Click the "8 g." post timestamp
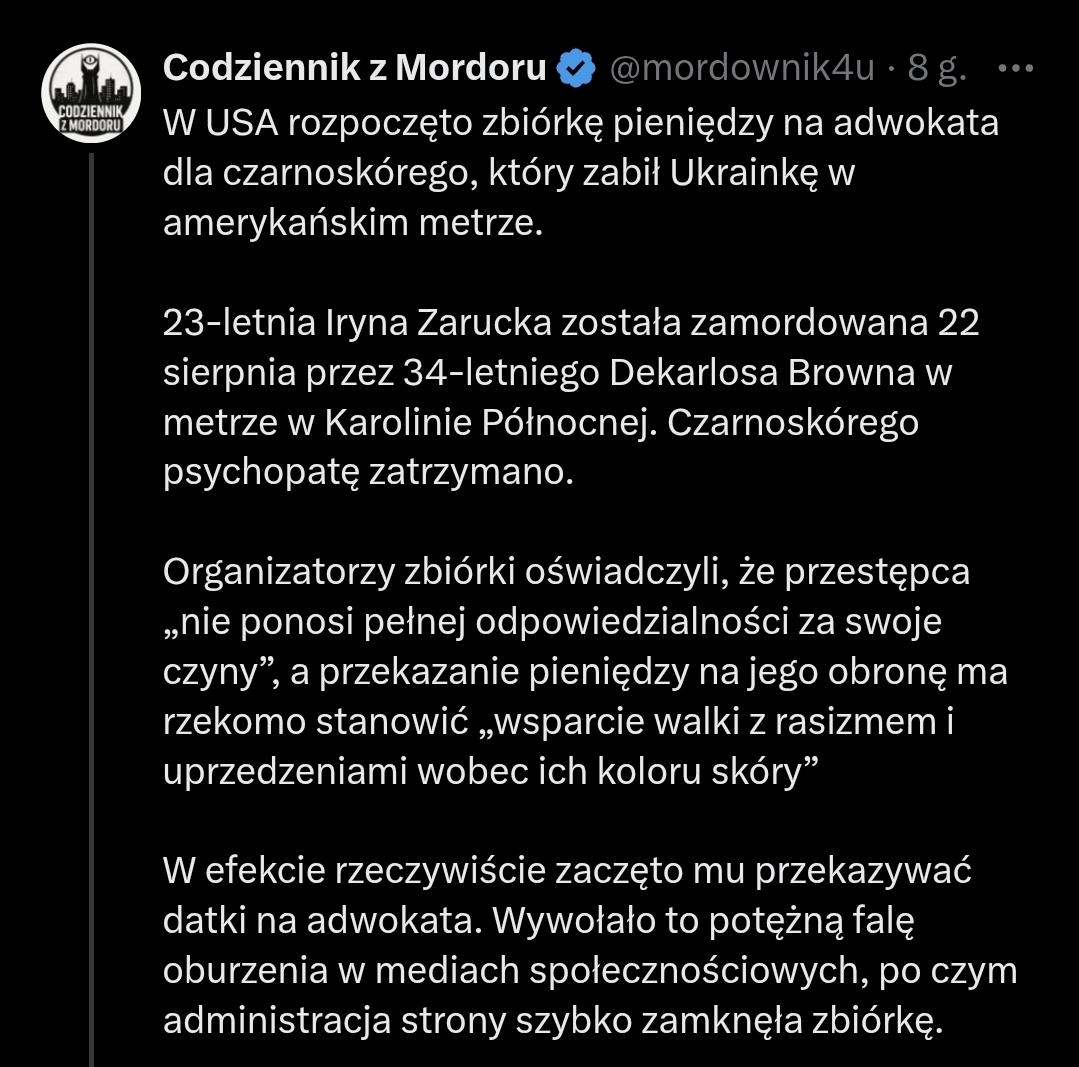 [x=937, y=69]
